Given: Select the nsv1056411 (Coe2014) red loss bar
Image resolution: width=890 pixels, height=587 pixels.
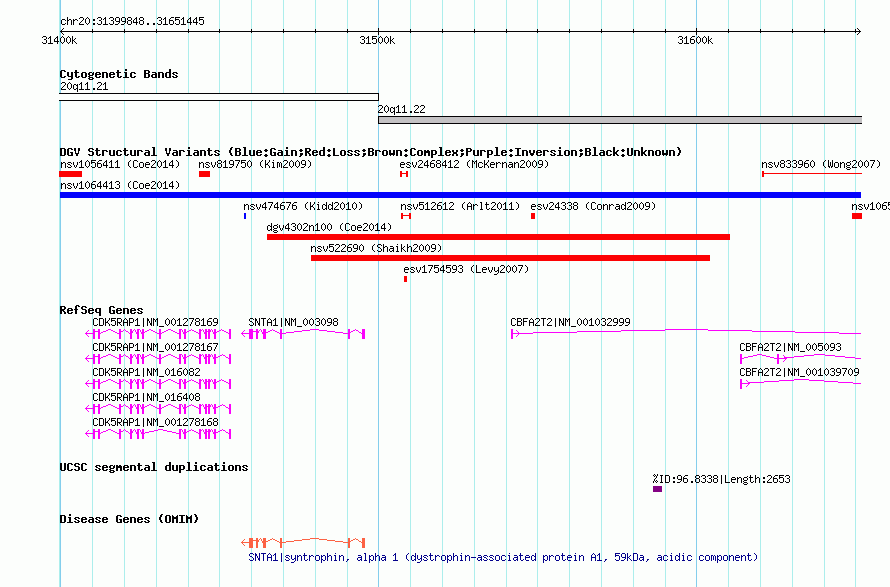Looking at the screenshot, I should pos(71,174).
